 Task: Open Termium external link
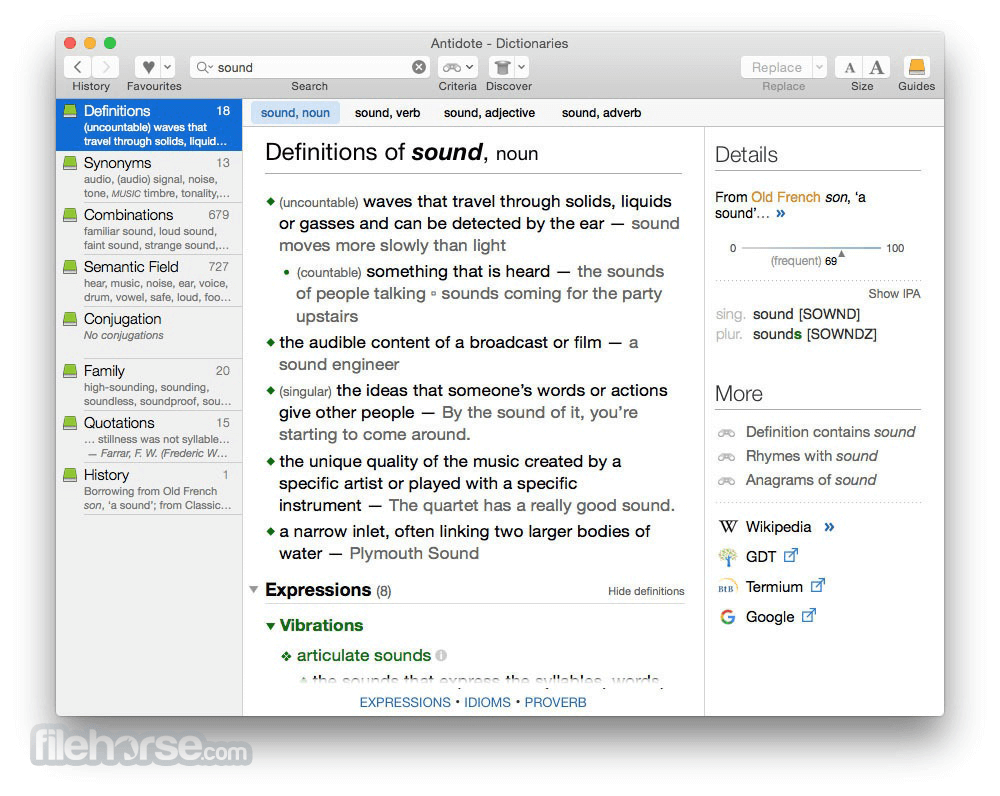[774, 587]
